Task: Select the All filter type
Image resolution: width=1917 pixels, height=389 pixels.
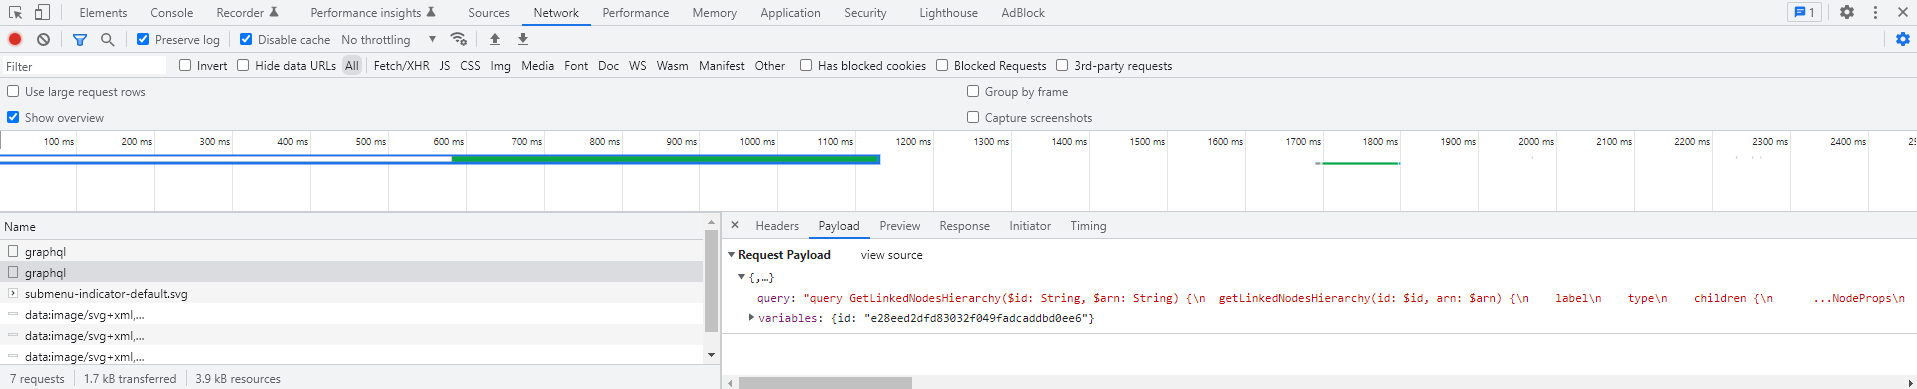Action: click(352, 65)
